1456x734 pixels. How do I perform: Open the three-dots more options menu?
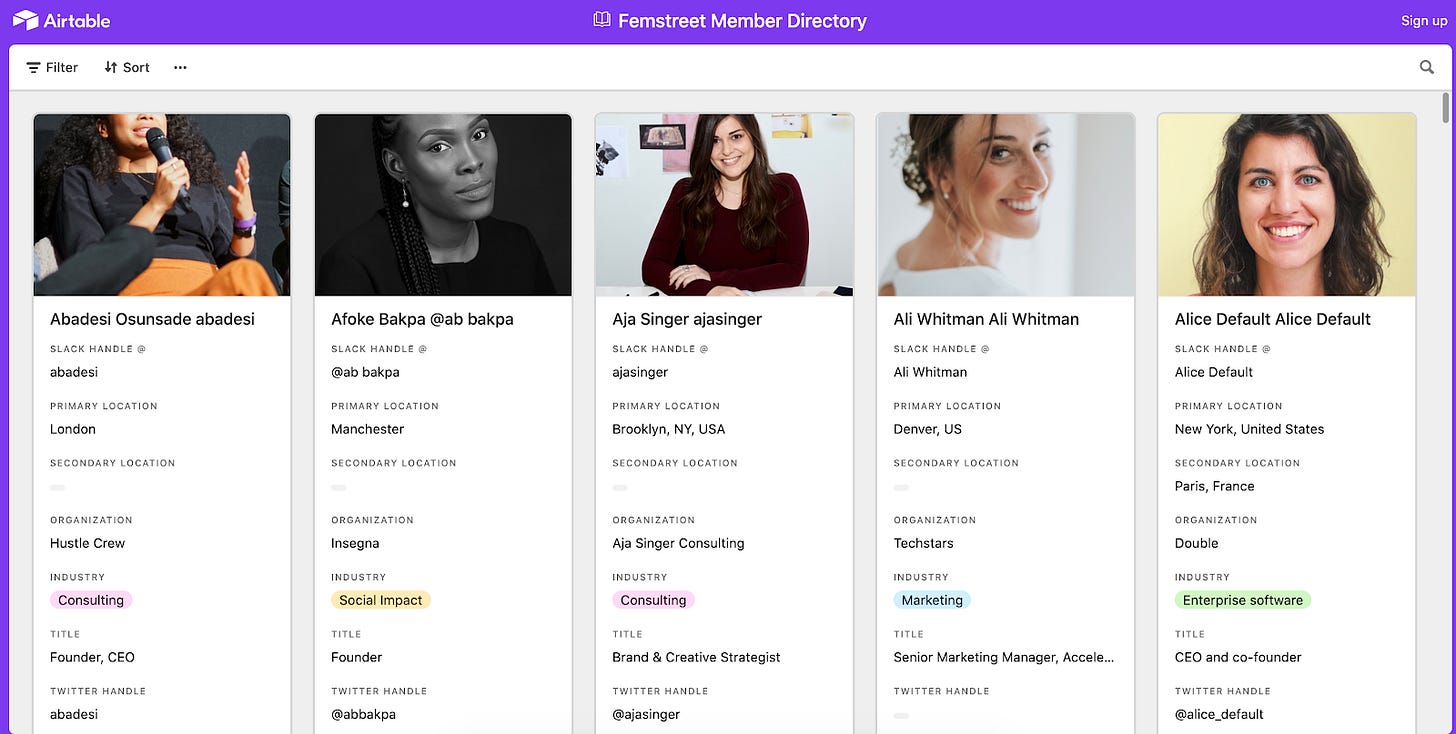point(180,67)
